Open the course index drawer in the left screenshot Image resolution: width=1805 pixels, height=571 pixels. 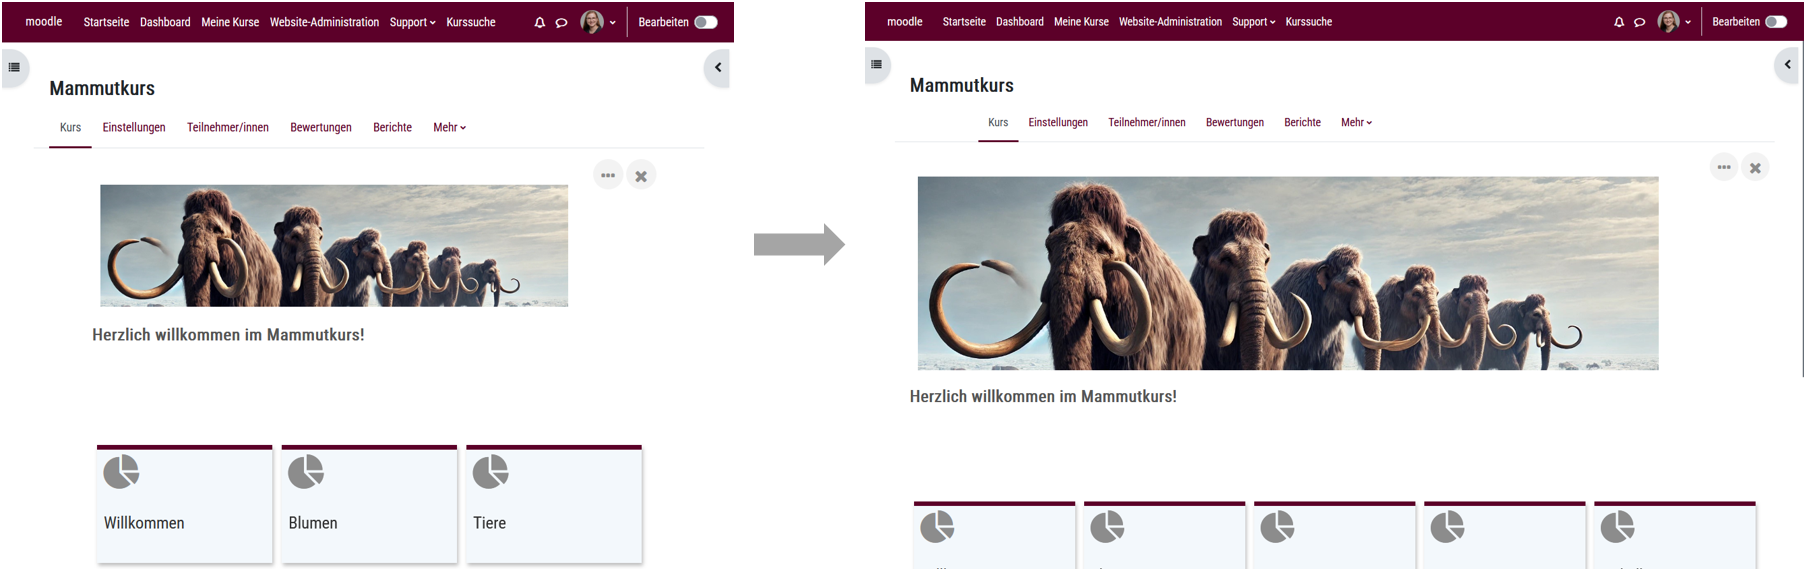(14, 68)
